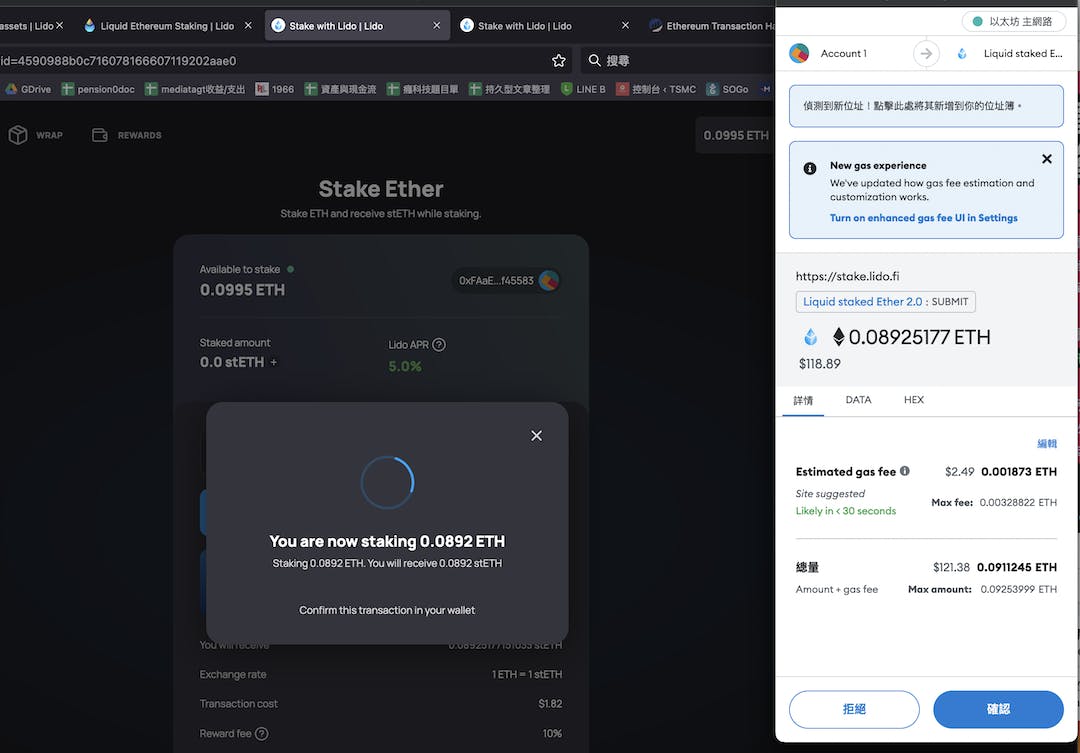Click the Lido APR 5.0% value

tap(405, 367)
